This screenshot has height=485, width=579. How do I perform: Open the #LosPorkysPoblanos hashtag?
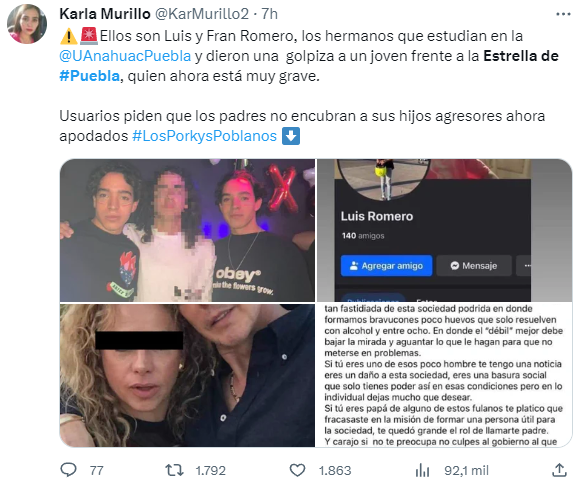(205, 136)
